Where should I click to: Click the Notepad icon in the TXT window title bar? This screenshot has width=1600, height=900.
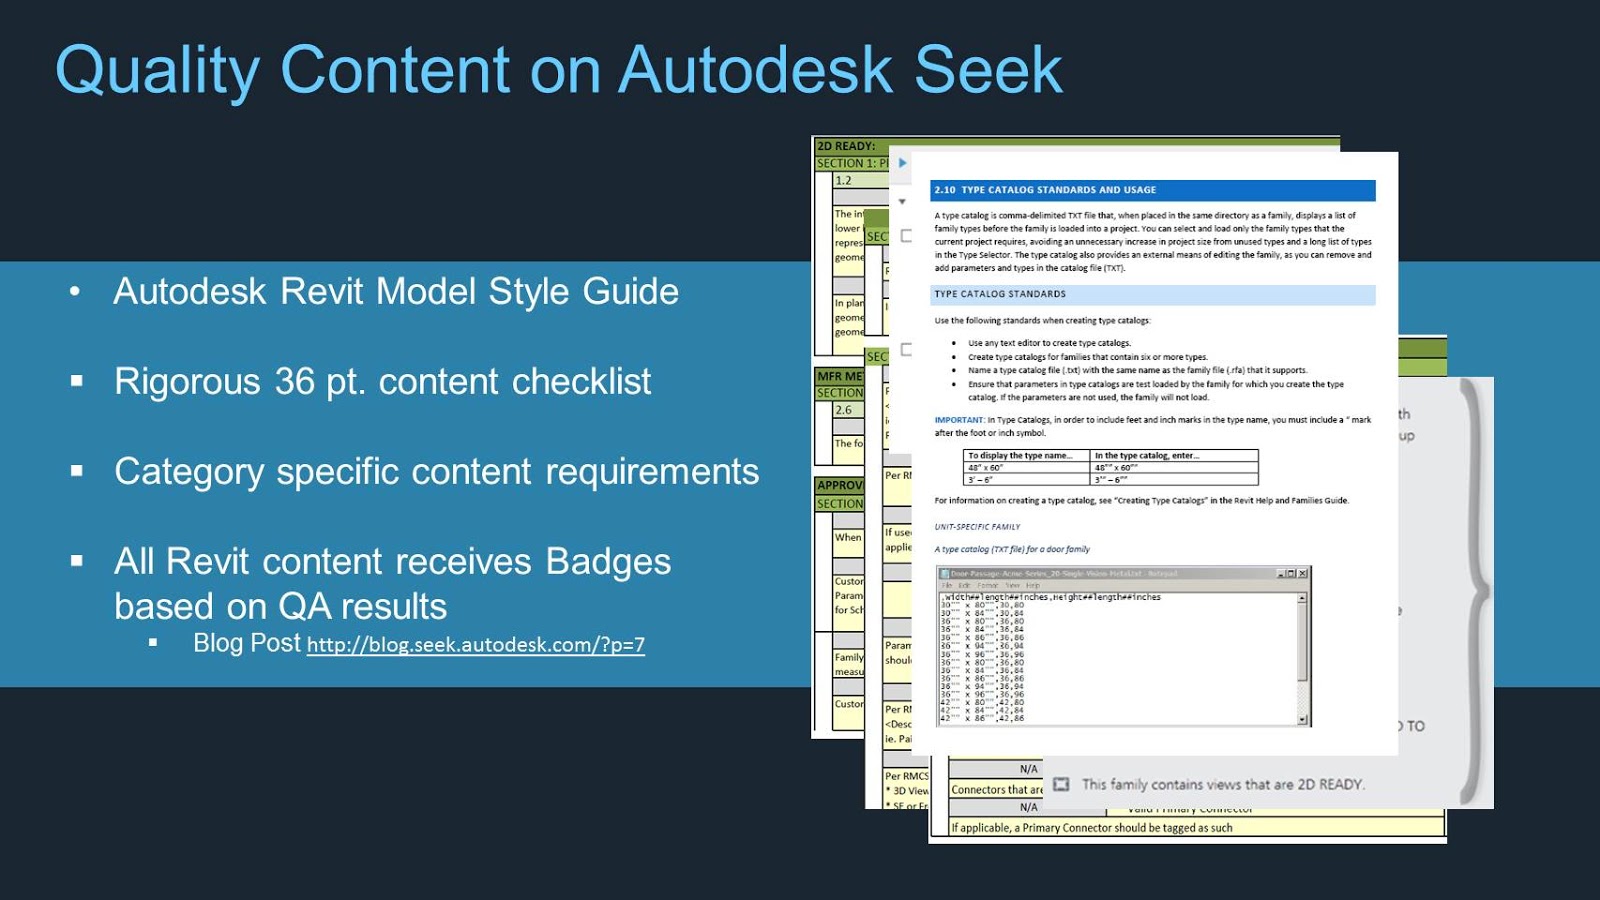pos(946,573)
